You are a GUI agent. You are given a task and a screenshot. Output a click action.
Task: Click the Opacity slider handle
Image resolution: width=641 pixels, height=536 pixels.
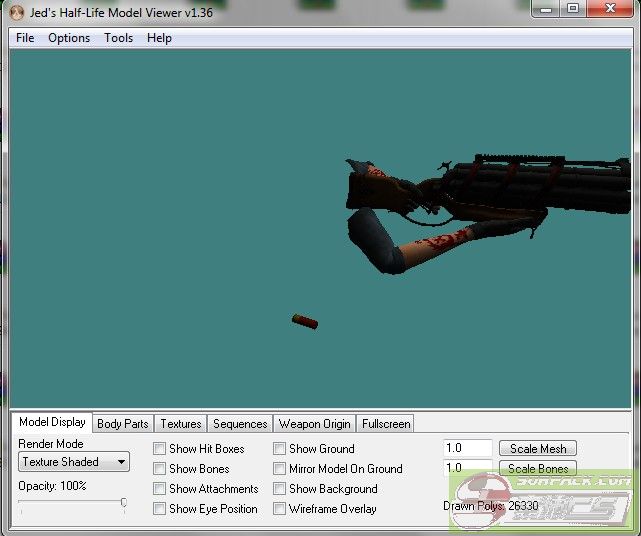124,503
